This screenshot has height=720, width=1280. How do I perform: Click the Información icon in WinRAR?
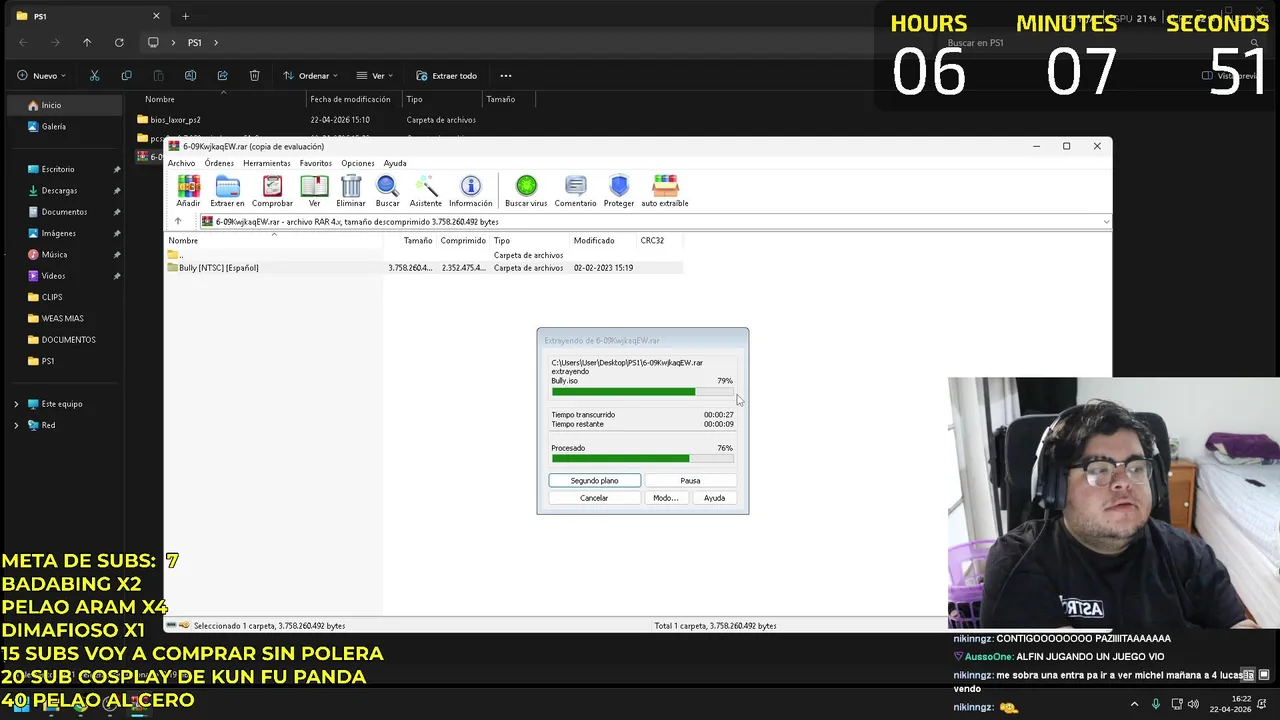(470, 191)
